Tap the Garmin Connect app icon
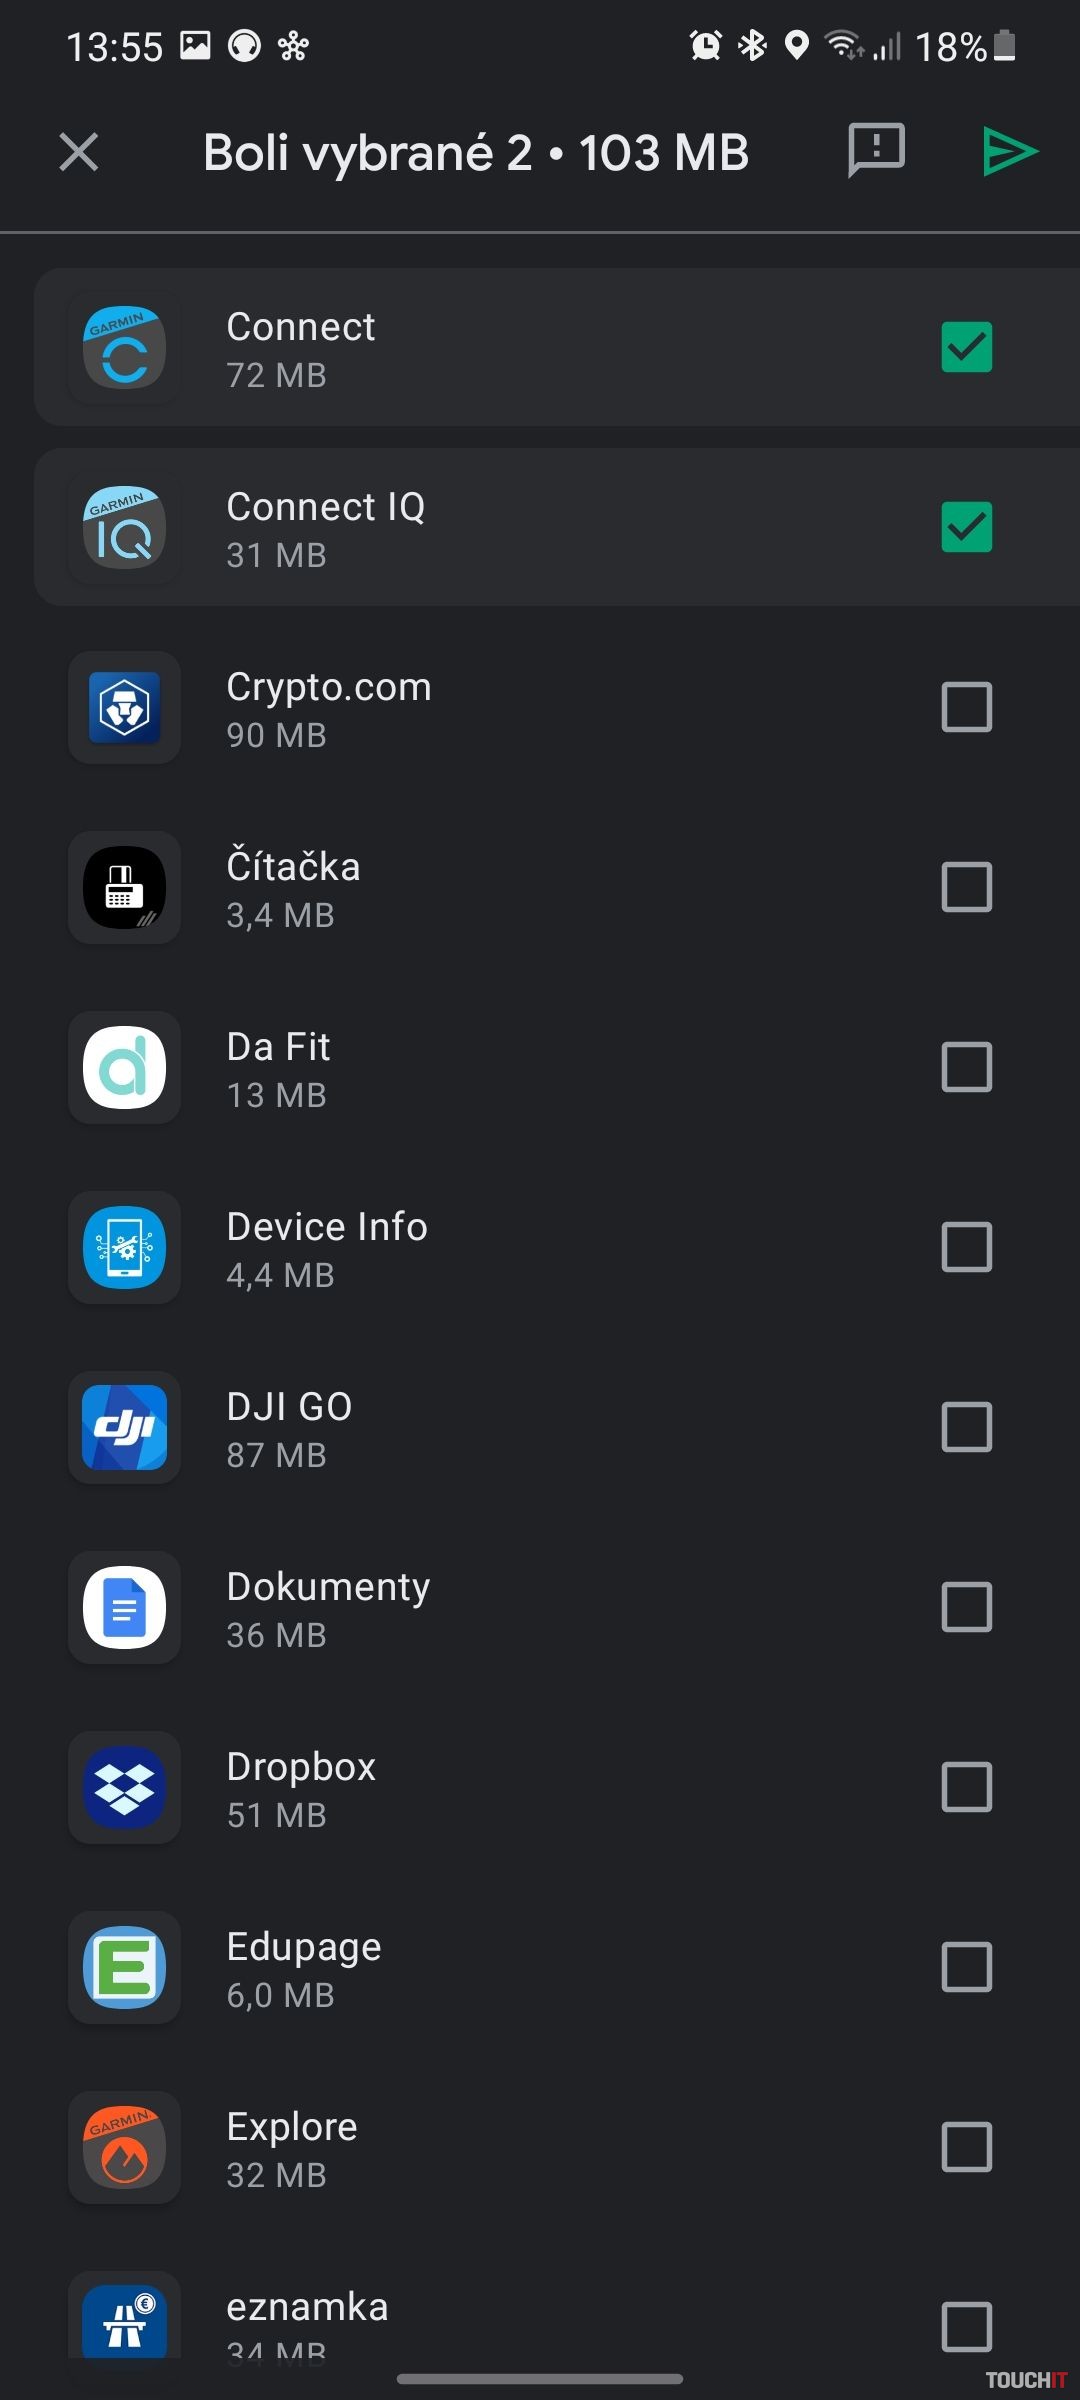 124,348
